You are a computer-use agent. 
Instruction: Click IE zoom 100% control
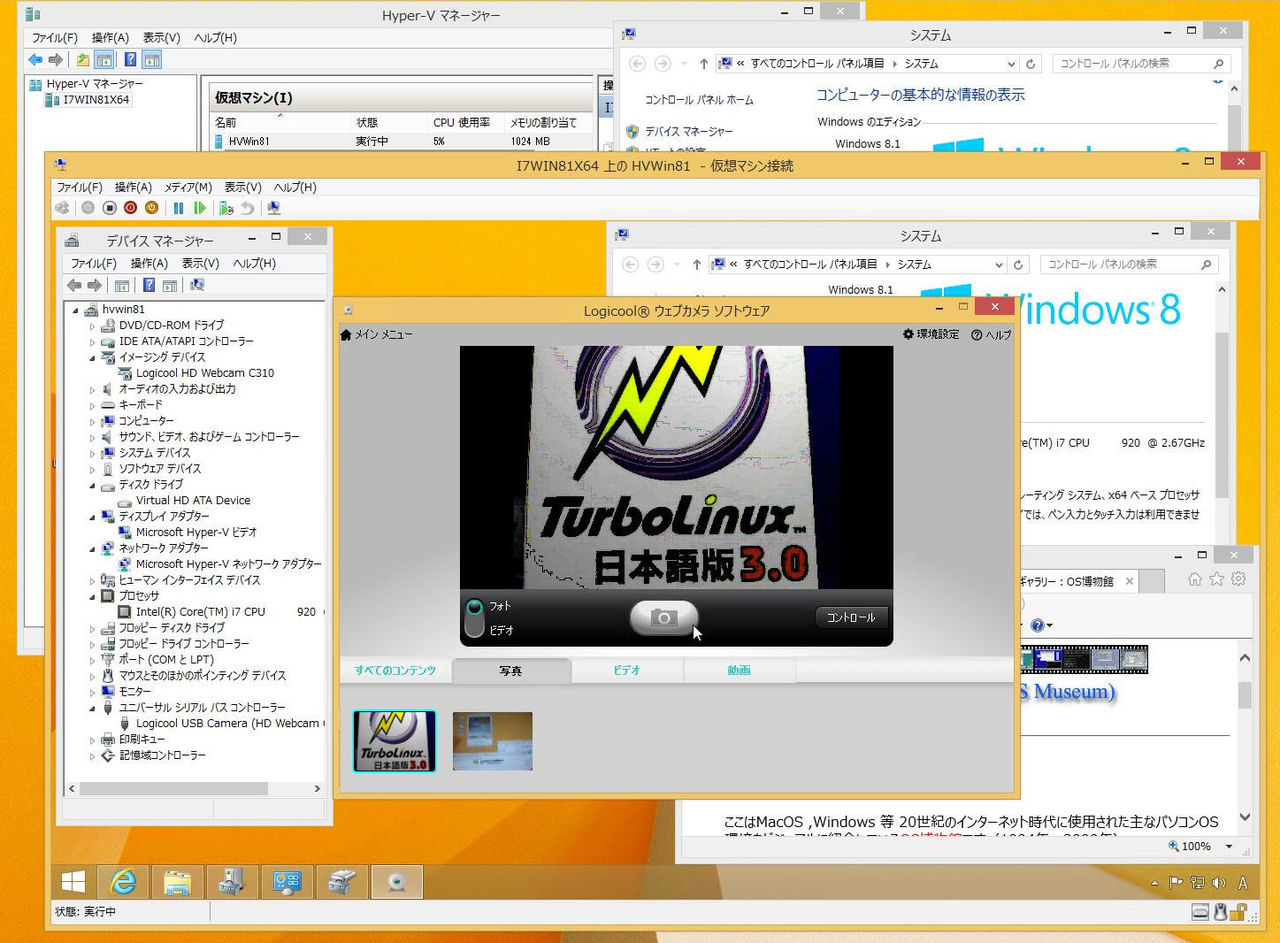(x=1203, y=846)
